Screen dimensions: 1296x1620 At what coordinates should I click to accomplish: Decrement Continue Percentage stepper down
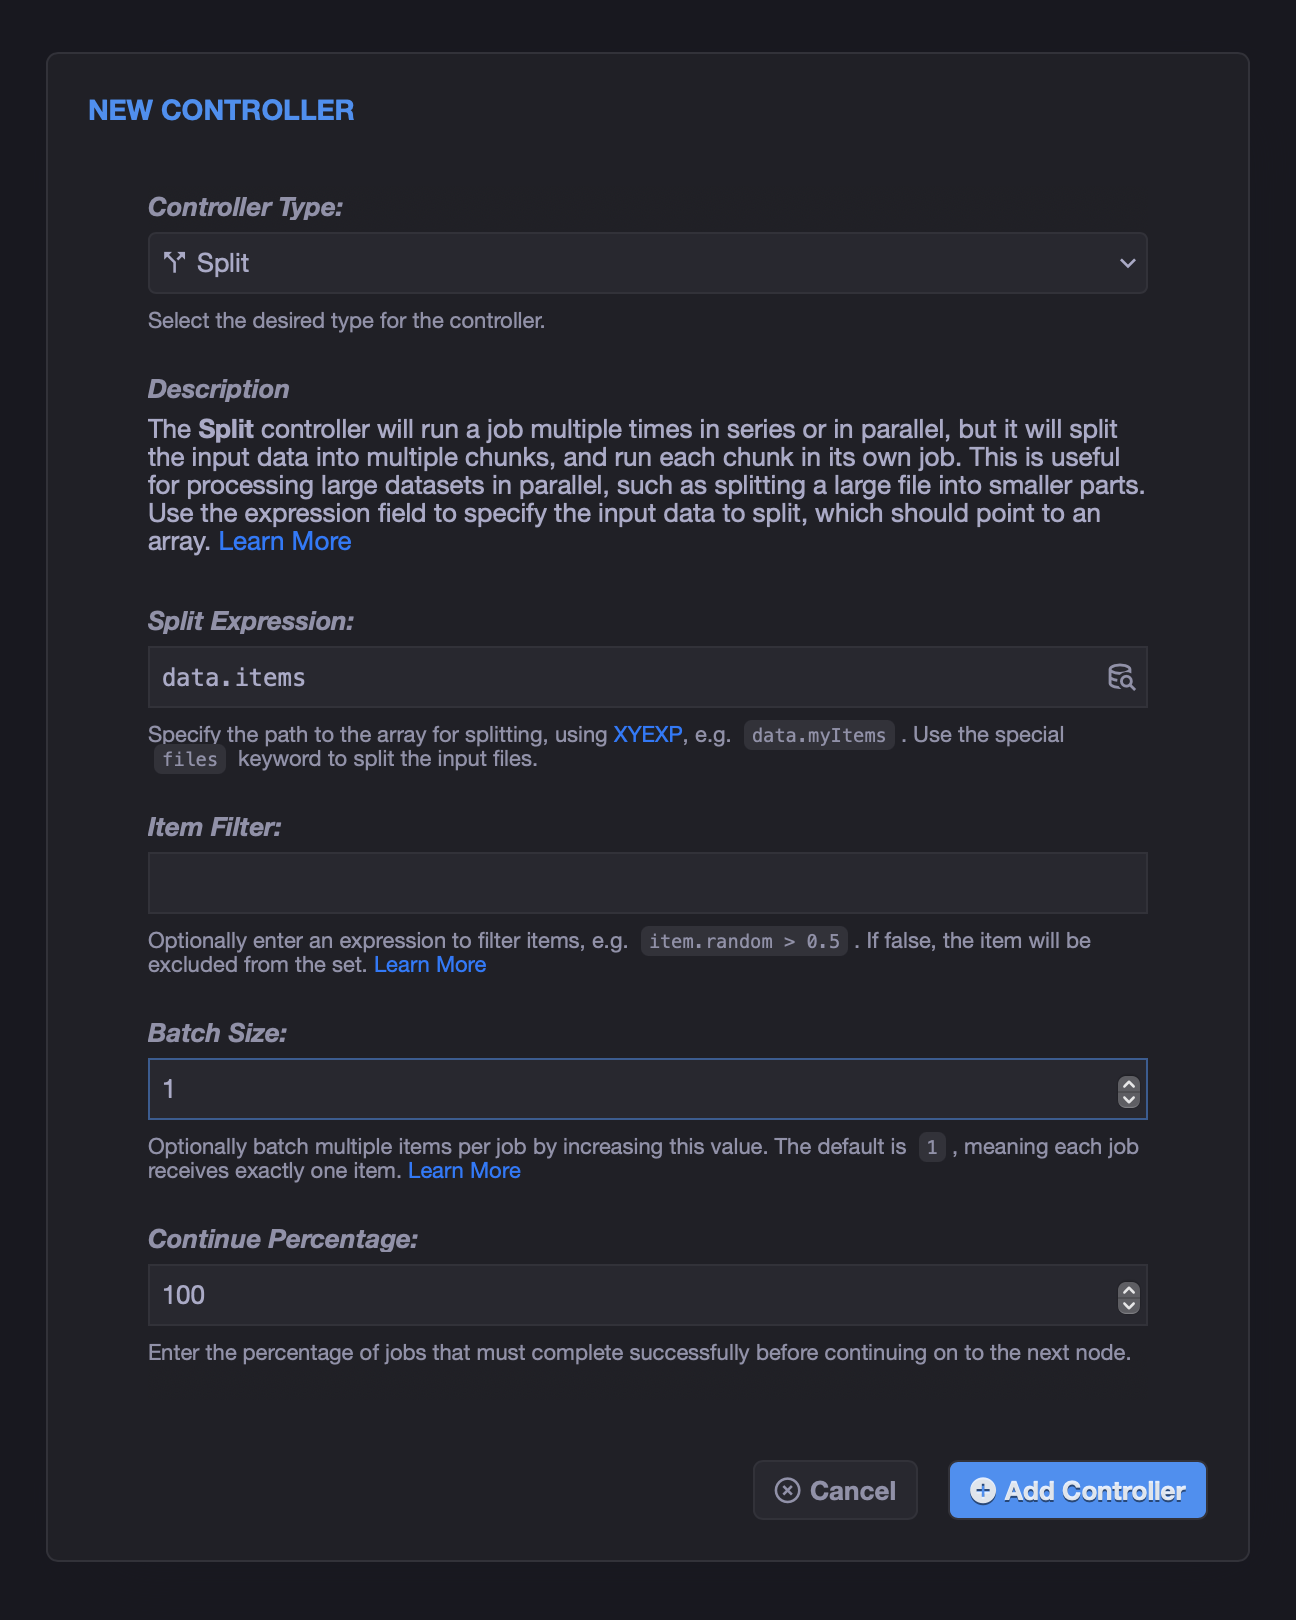(1129, 1305)
